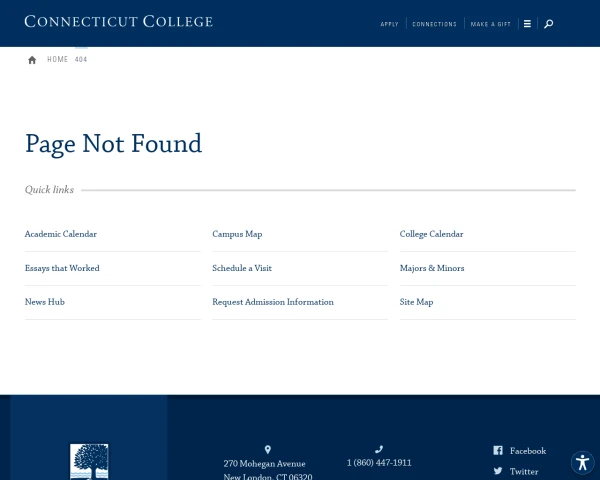Click the college tree logo in footer
The height and width of the screenshot is (480, 600).
(x=89, y=462)
